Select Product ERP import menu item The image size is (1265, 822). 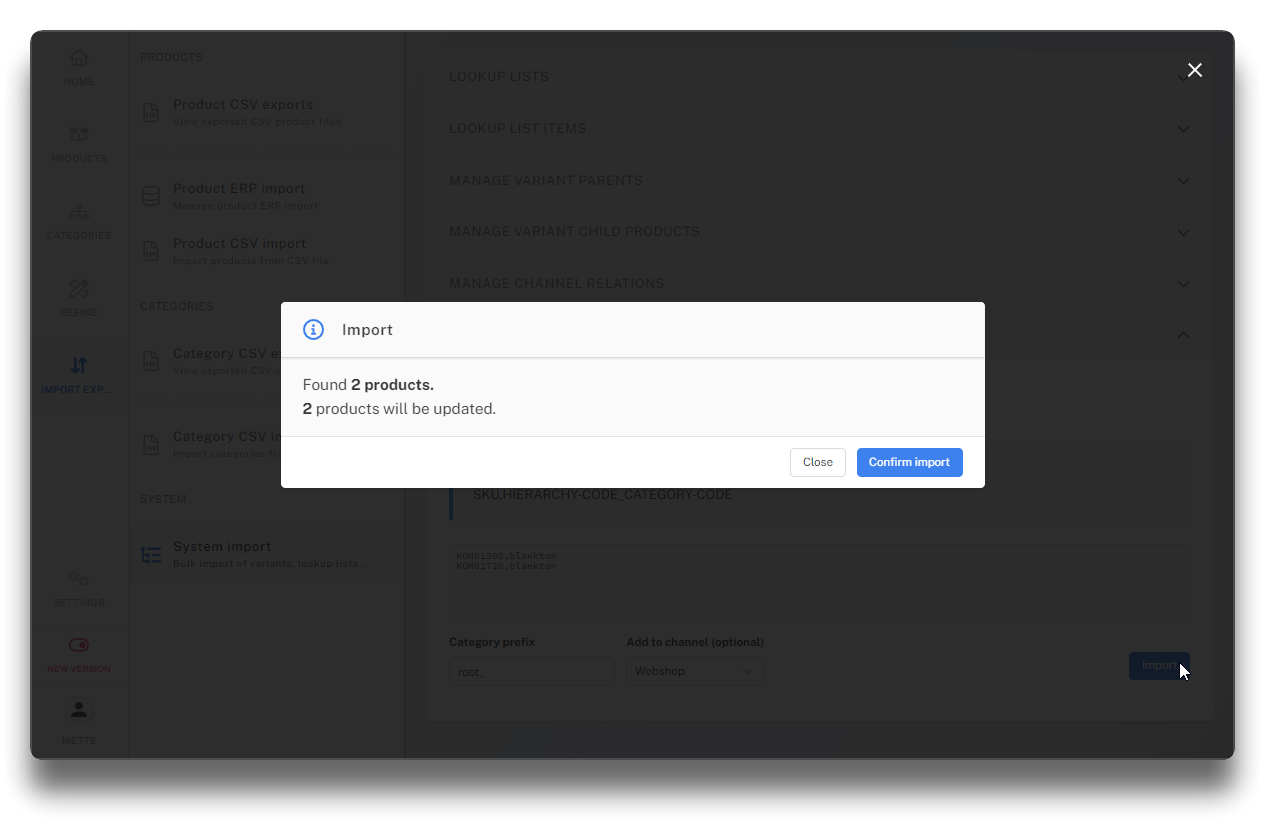(x=239, y=189)
